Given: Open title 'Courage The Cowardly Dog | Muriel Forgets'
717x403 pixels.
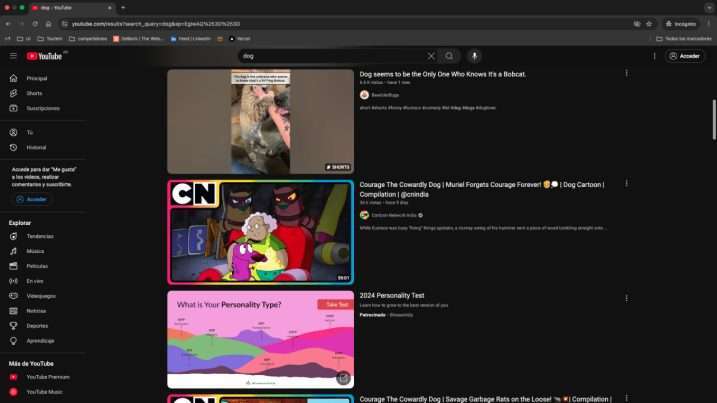Looking at the screenshot, I should (x=482, y=189).
